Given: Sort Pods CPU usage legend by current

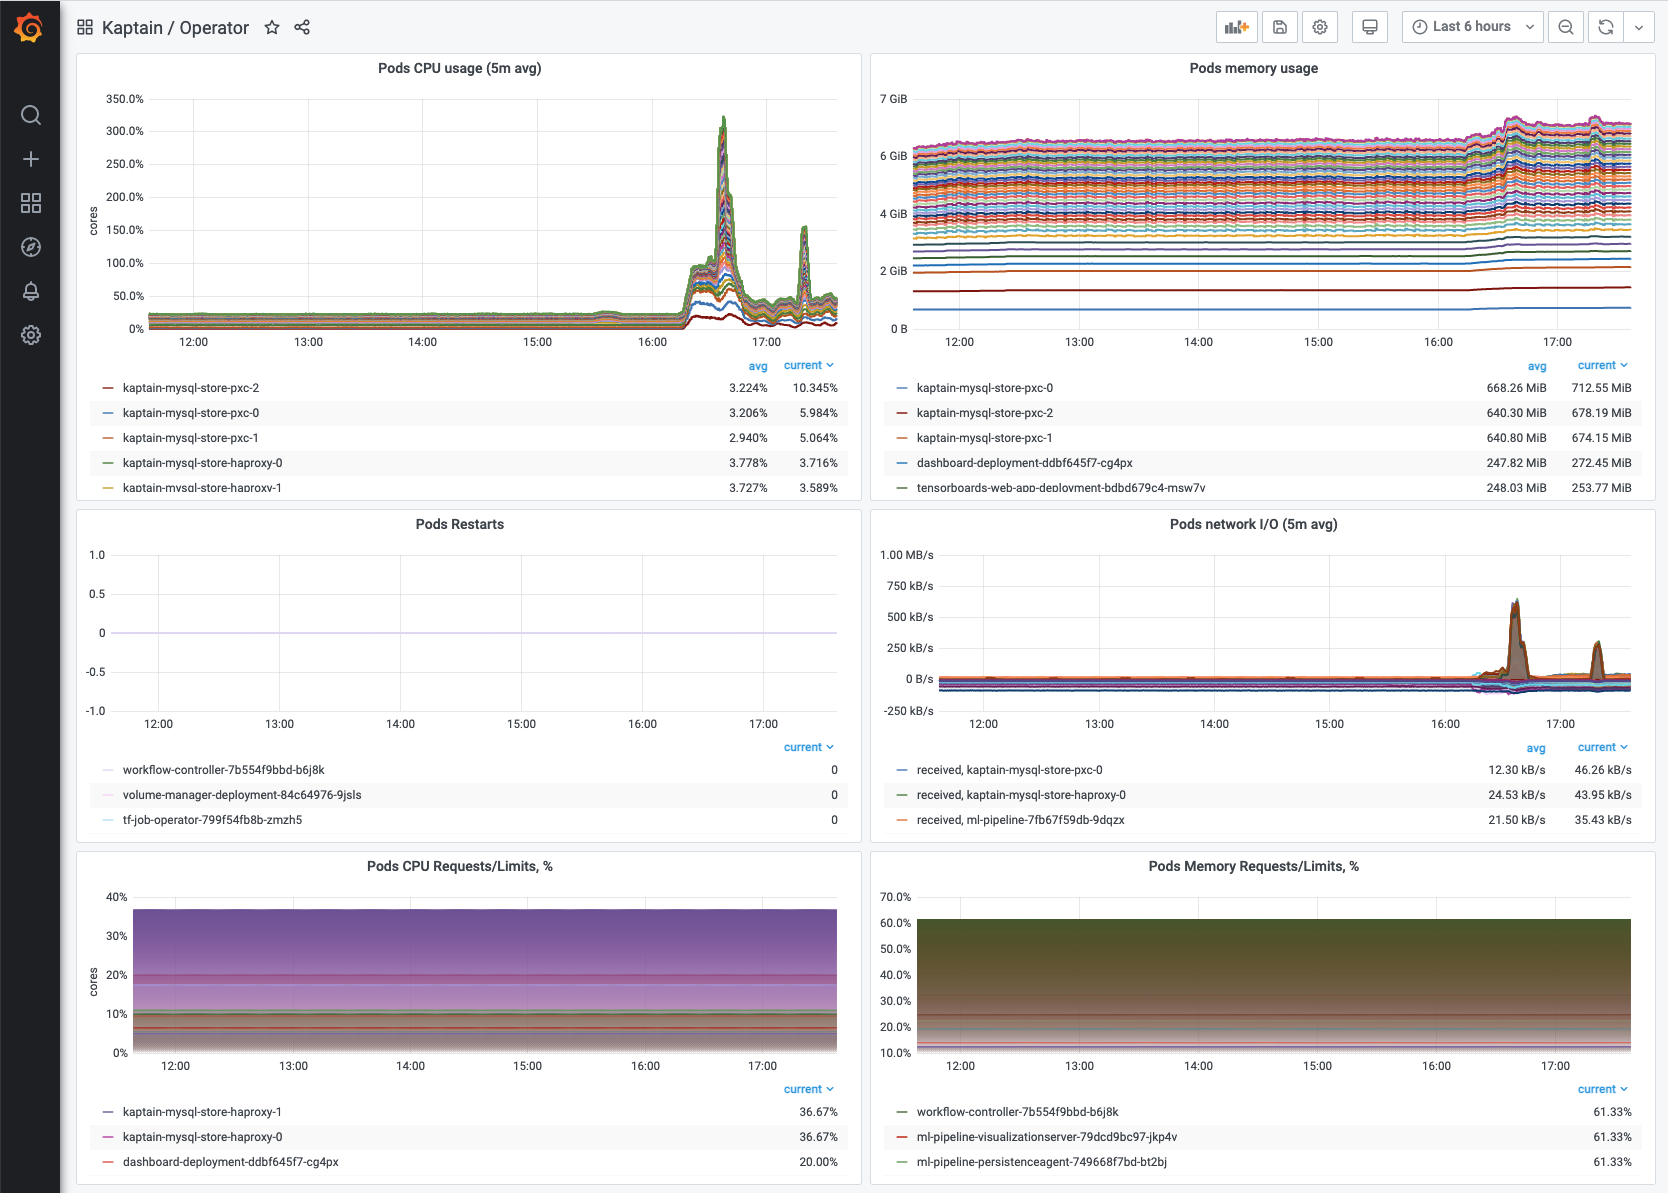Looking at the screenshot, I should 809,365.
